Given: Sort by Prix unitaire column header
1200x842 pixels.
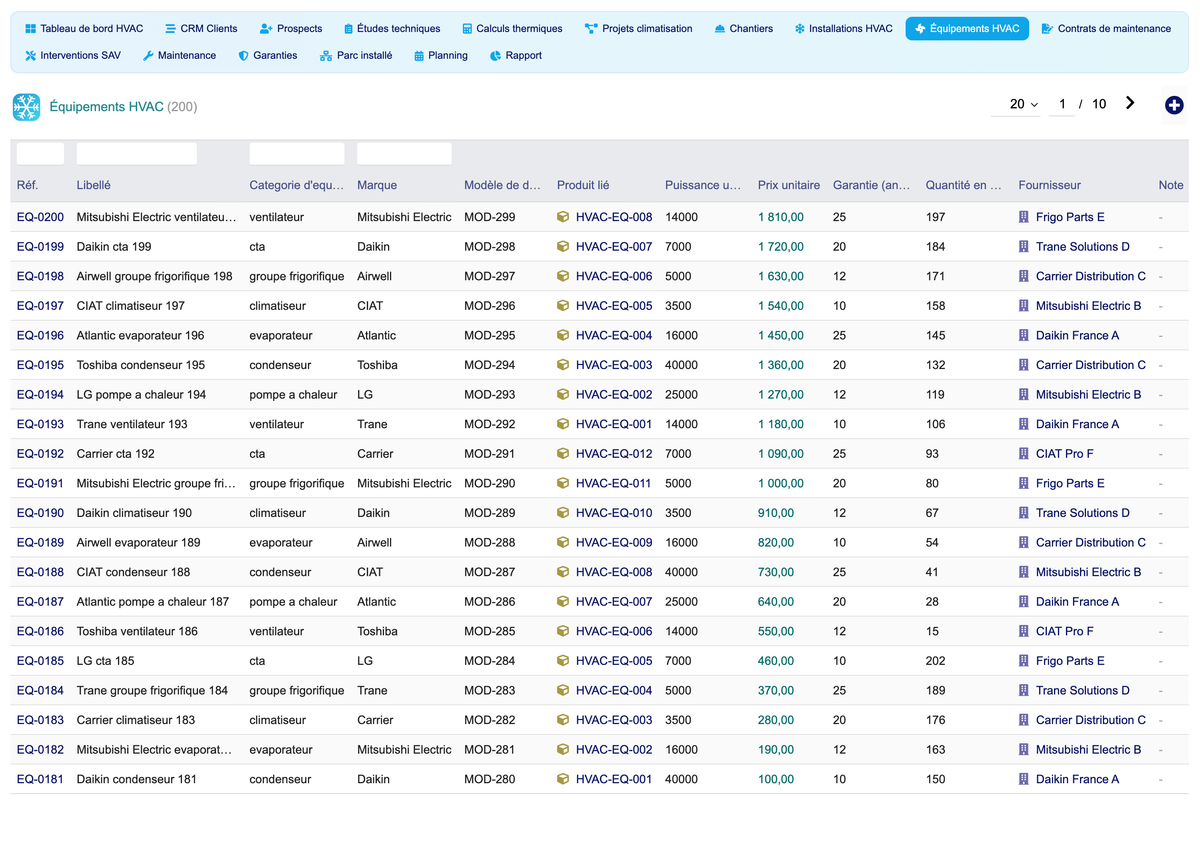Looking at the screenshot, I should pyautogui.click(x=789, y=185).
